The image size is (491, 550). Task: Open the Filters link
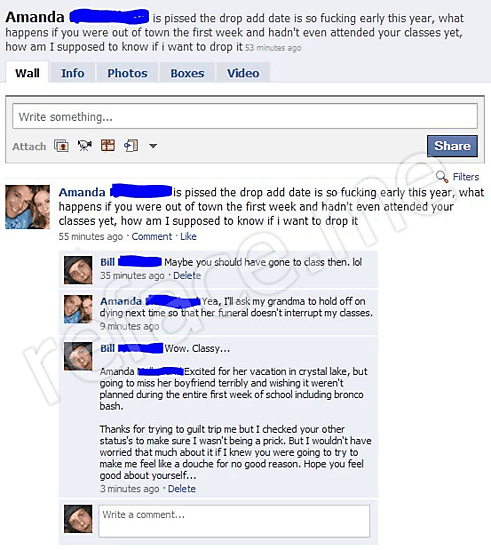466,177
